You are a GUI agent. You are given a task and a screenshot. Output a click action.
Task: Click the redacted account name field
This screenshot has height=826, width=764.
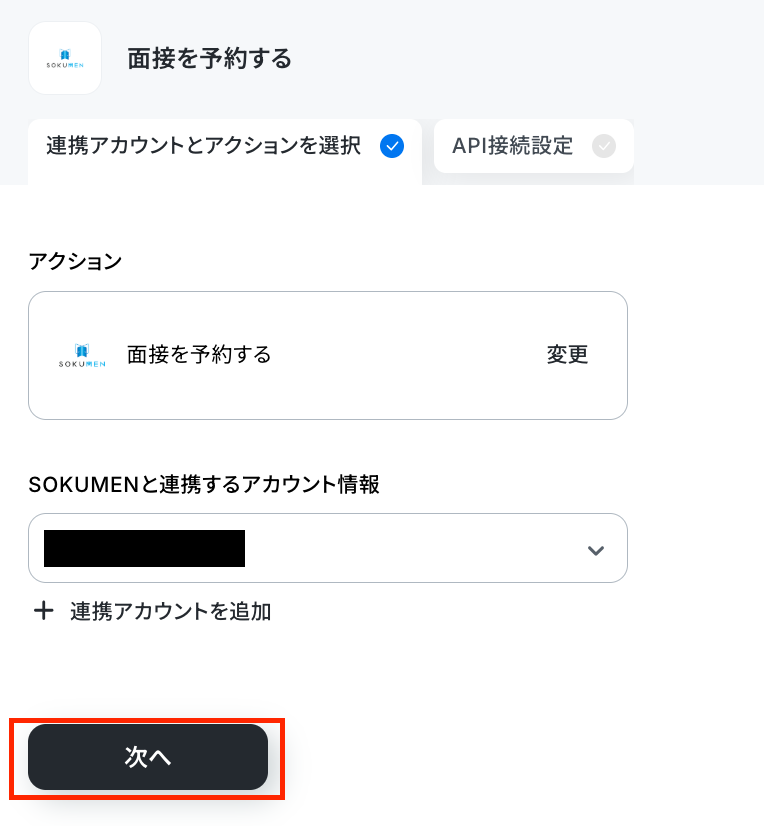144,548
